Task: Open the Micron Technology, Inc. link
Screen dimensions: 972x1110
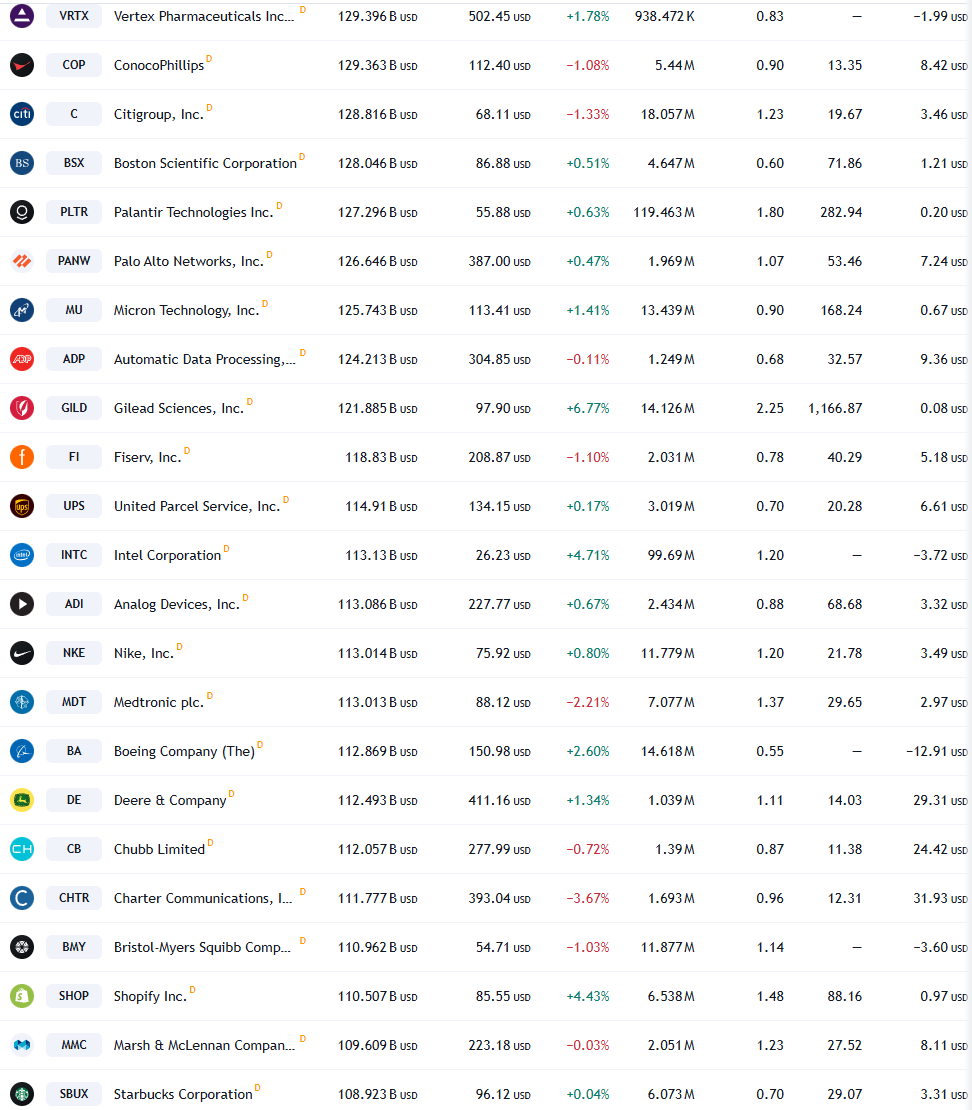Action: click(x=187, y=310)
